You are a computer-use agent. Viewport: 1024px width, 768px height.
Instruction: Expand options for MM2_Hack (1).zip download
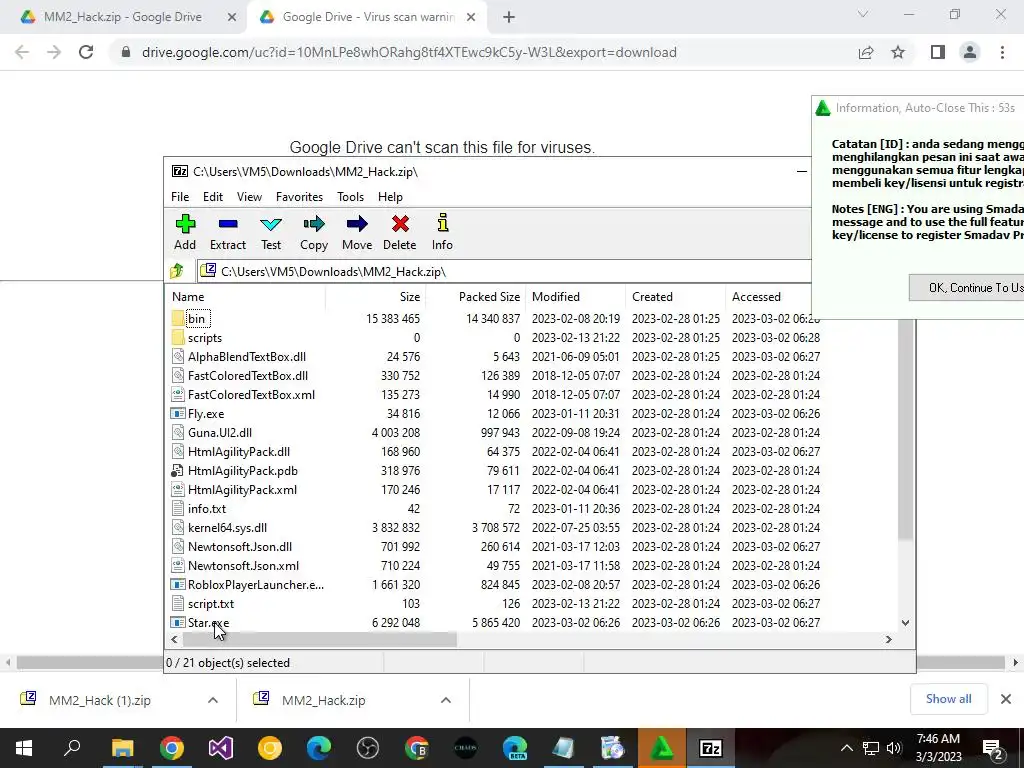coord(213,700)
